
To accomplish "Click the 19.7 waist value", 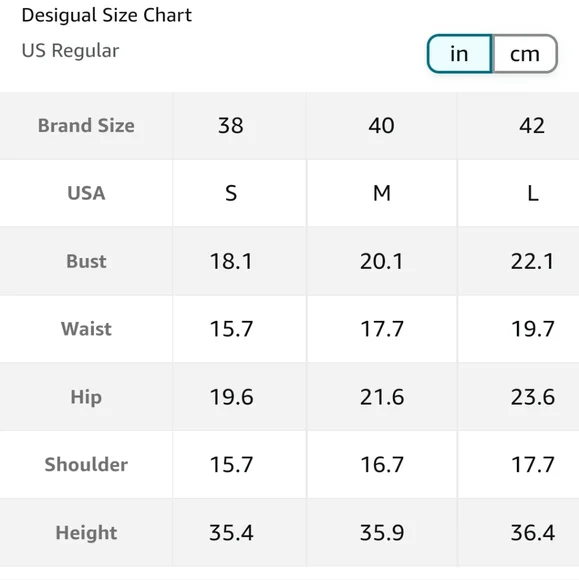I will click(533, 329).
